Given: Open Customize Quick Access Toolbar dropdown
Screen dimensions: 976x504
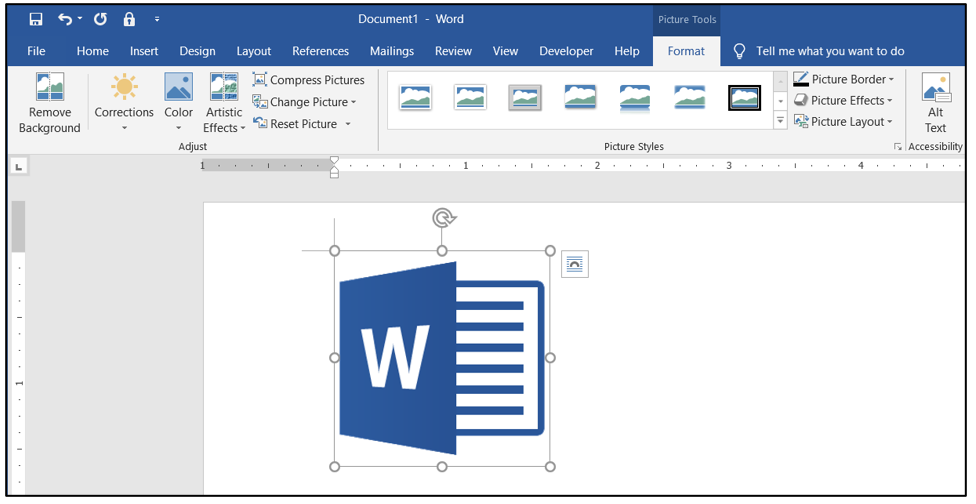Looking at the screenshot, I should click(157, 19).
